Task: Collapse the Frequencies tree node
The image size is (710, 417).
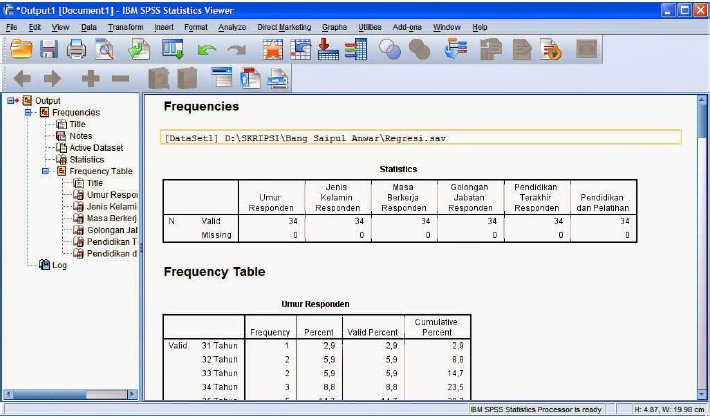Action: coord(29,113)
